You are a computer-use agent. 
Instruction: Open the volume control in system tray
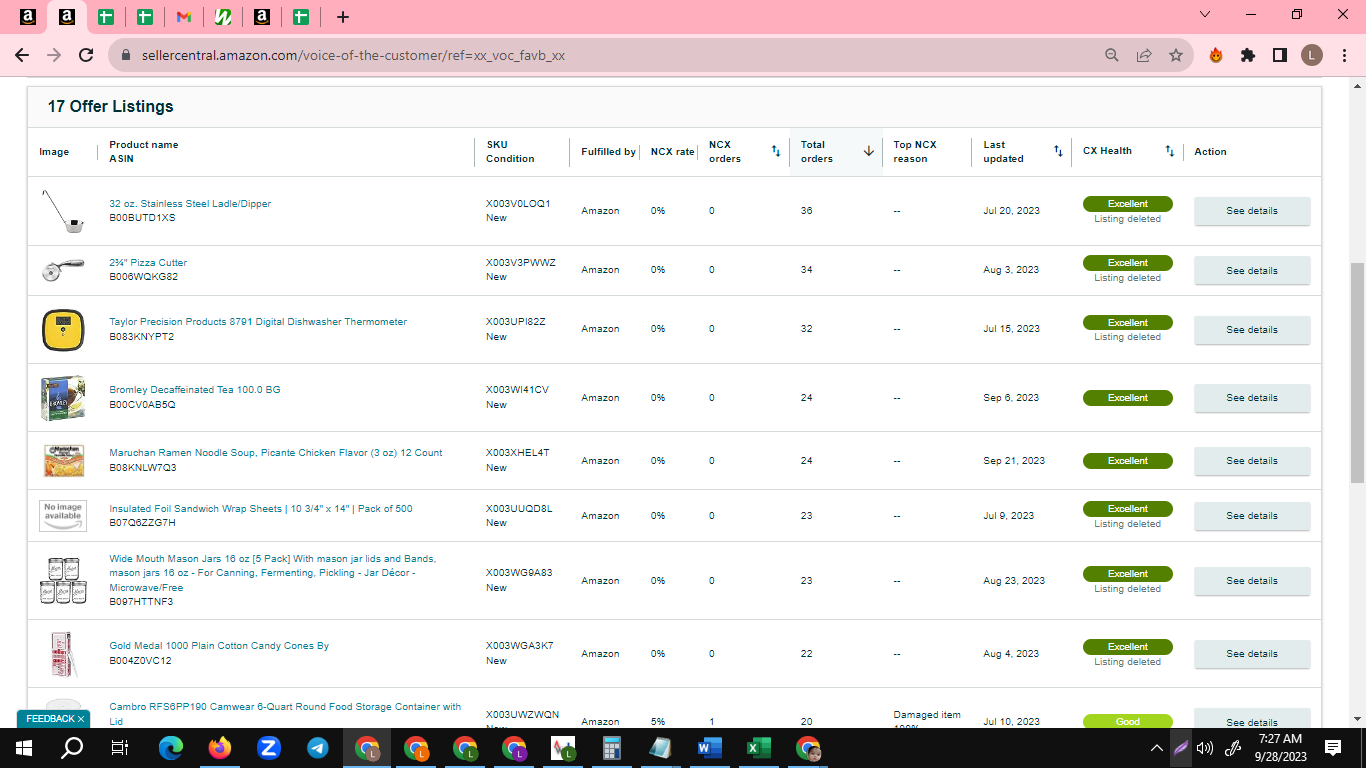coord(1205,748)
